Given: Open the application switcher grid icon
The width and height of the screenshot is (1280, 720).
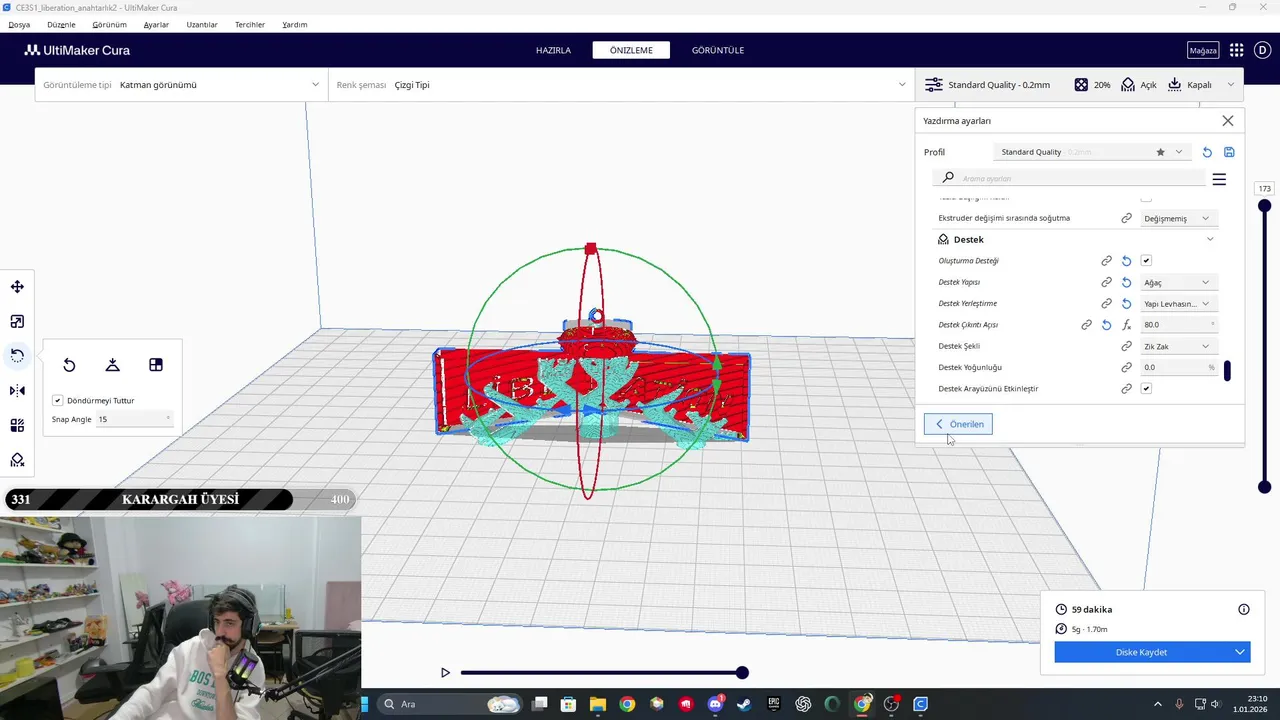Looking at the screenshot, I should click(x=1236, y=50).
